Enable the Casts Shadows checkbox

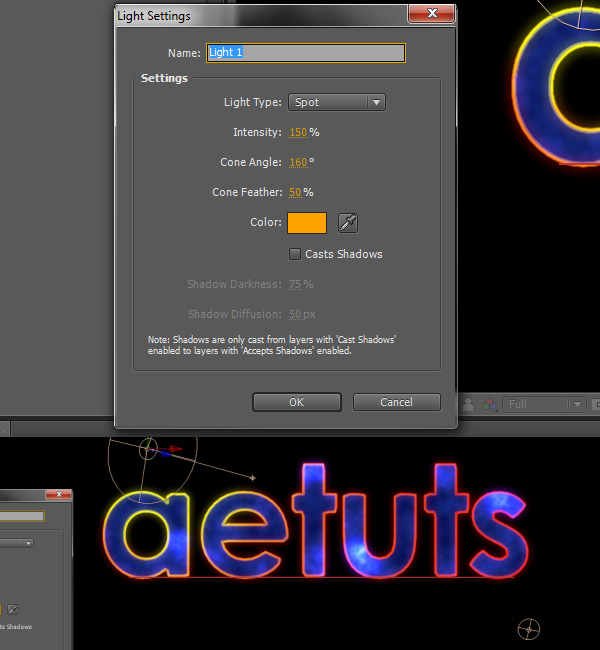[294, 254]
